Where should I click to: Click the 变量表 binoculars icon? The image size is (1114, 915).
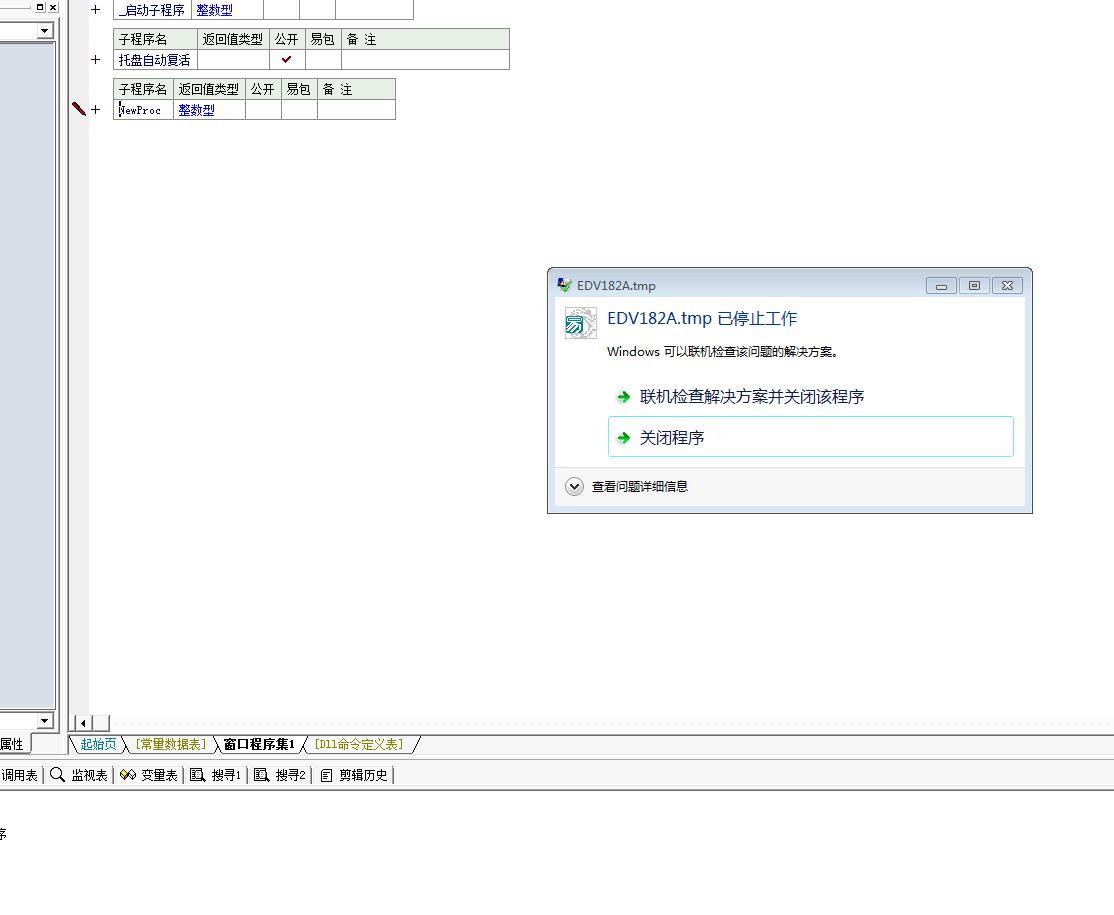(128, 775)
